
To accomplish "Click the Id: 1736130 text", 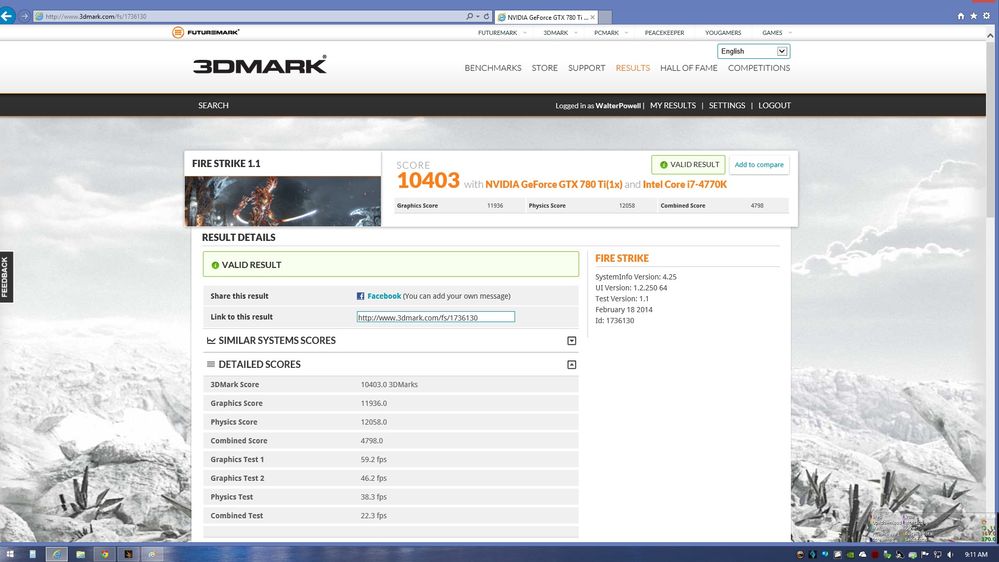I will pos(615,321).
